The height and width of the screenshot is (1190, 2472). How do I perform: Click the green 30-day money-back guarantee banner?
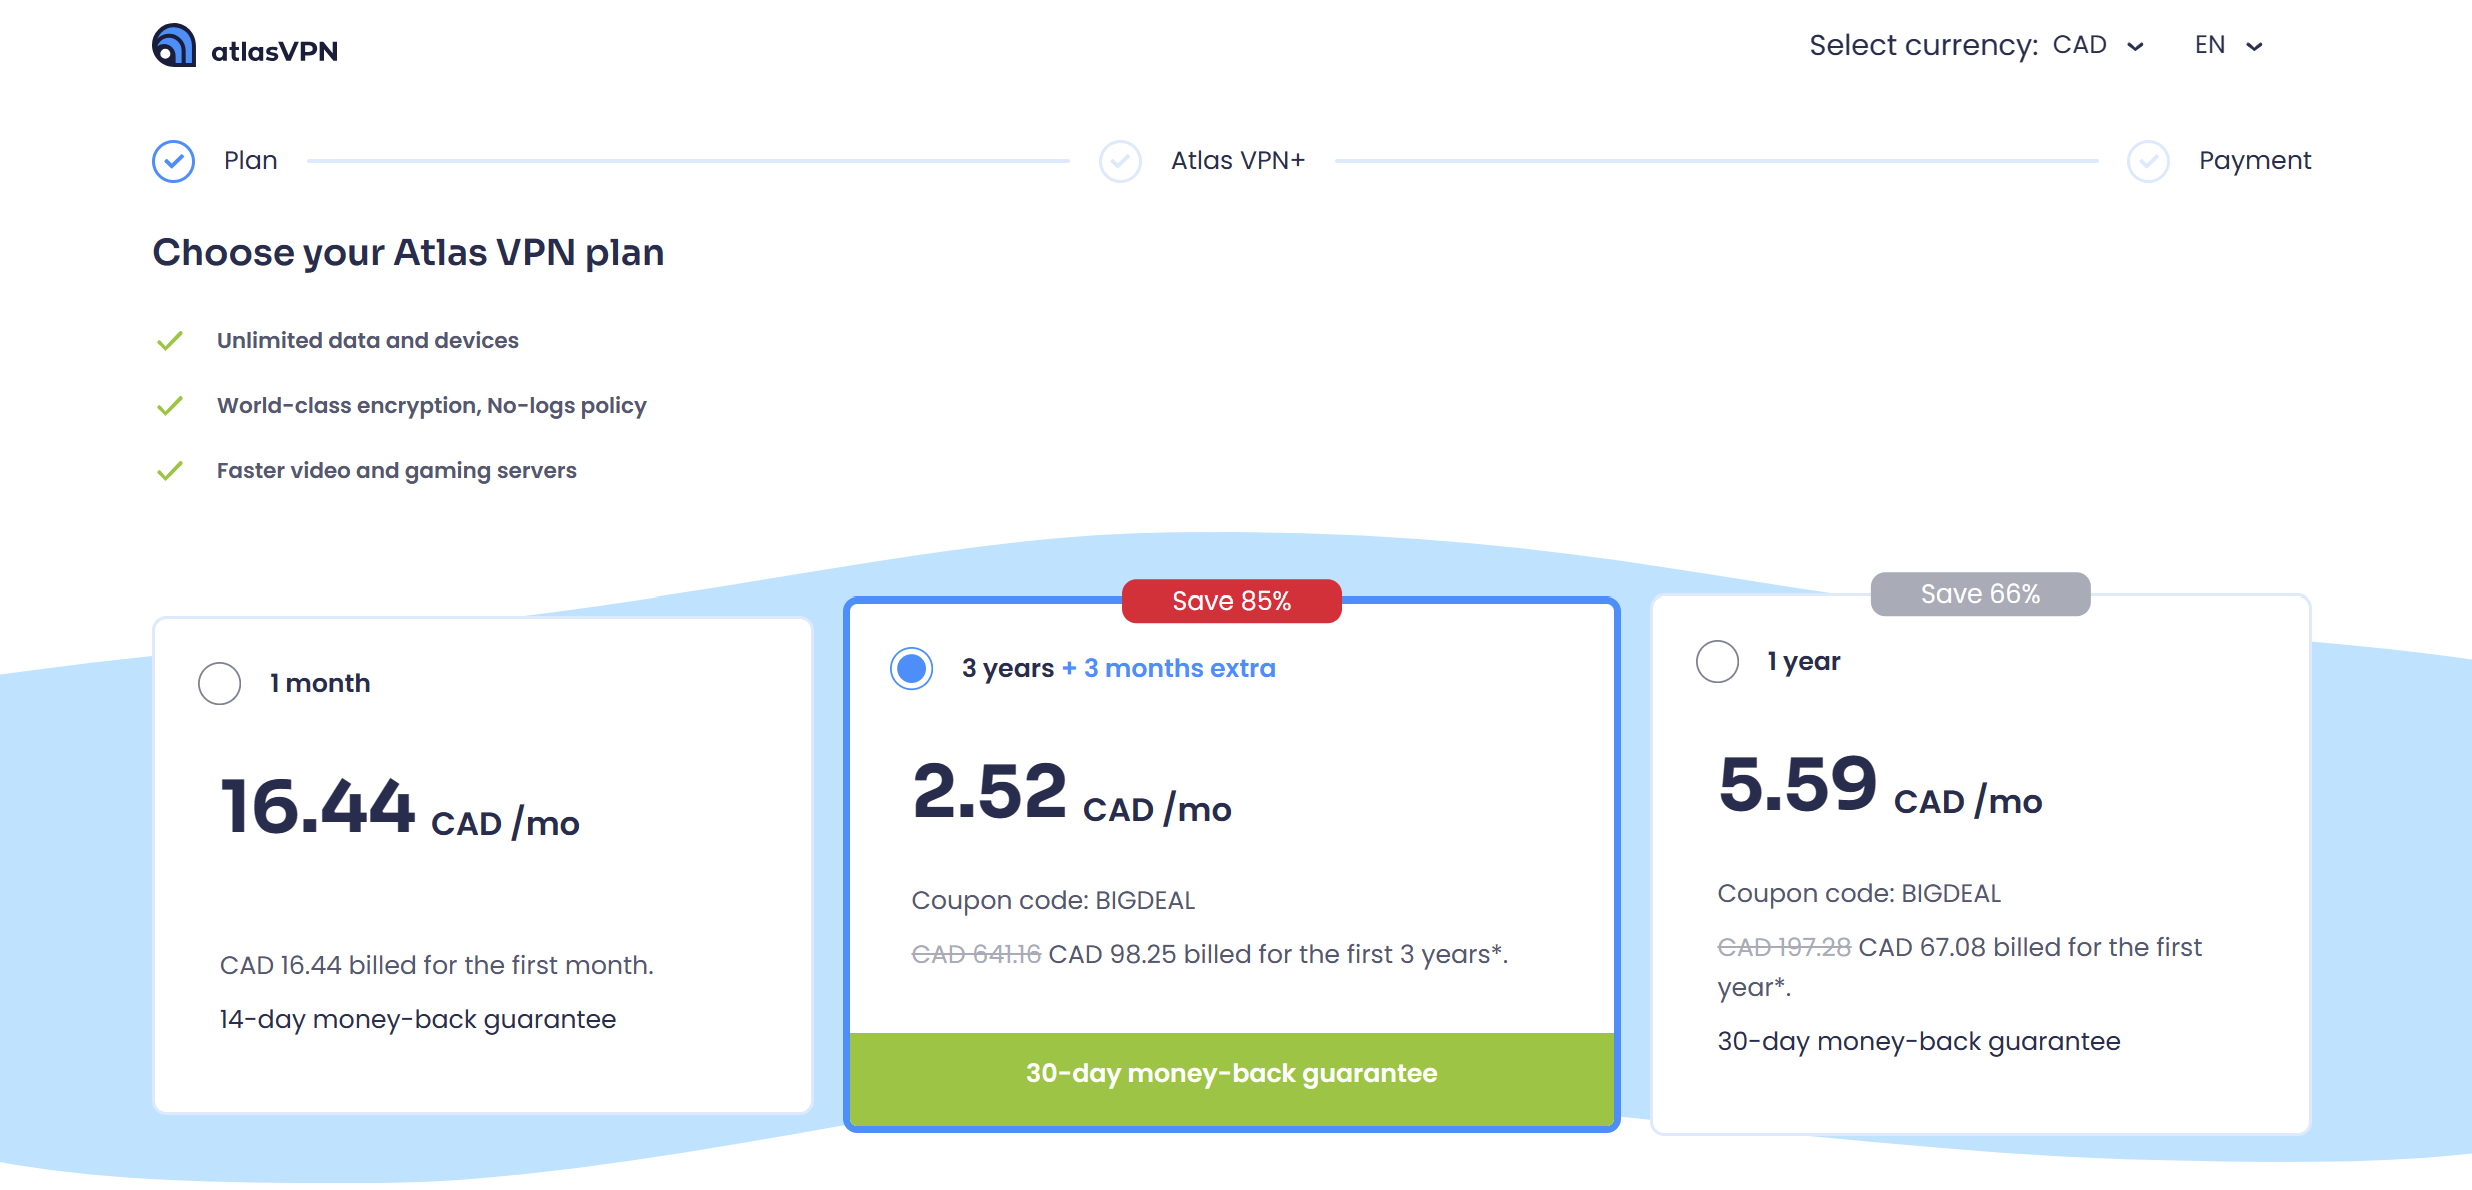1231,1074
